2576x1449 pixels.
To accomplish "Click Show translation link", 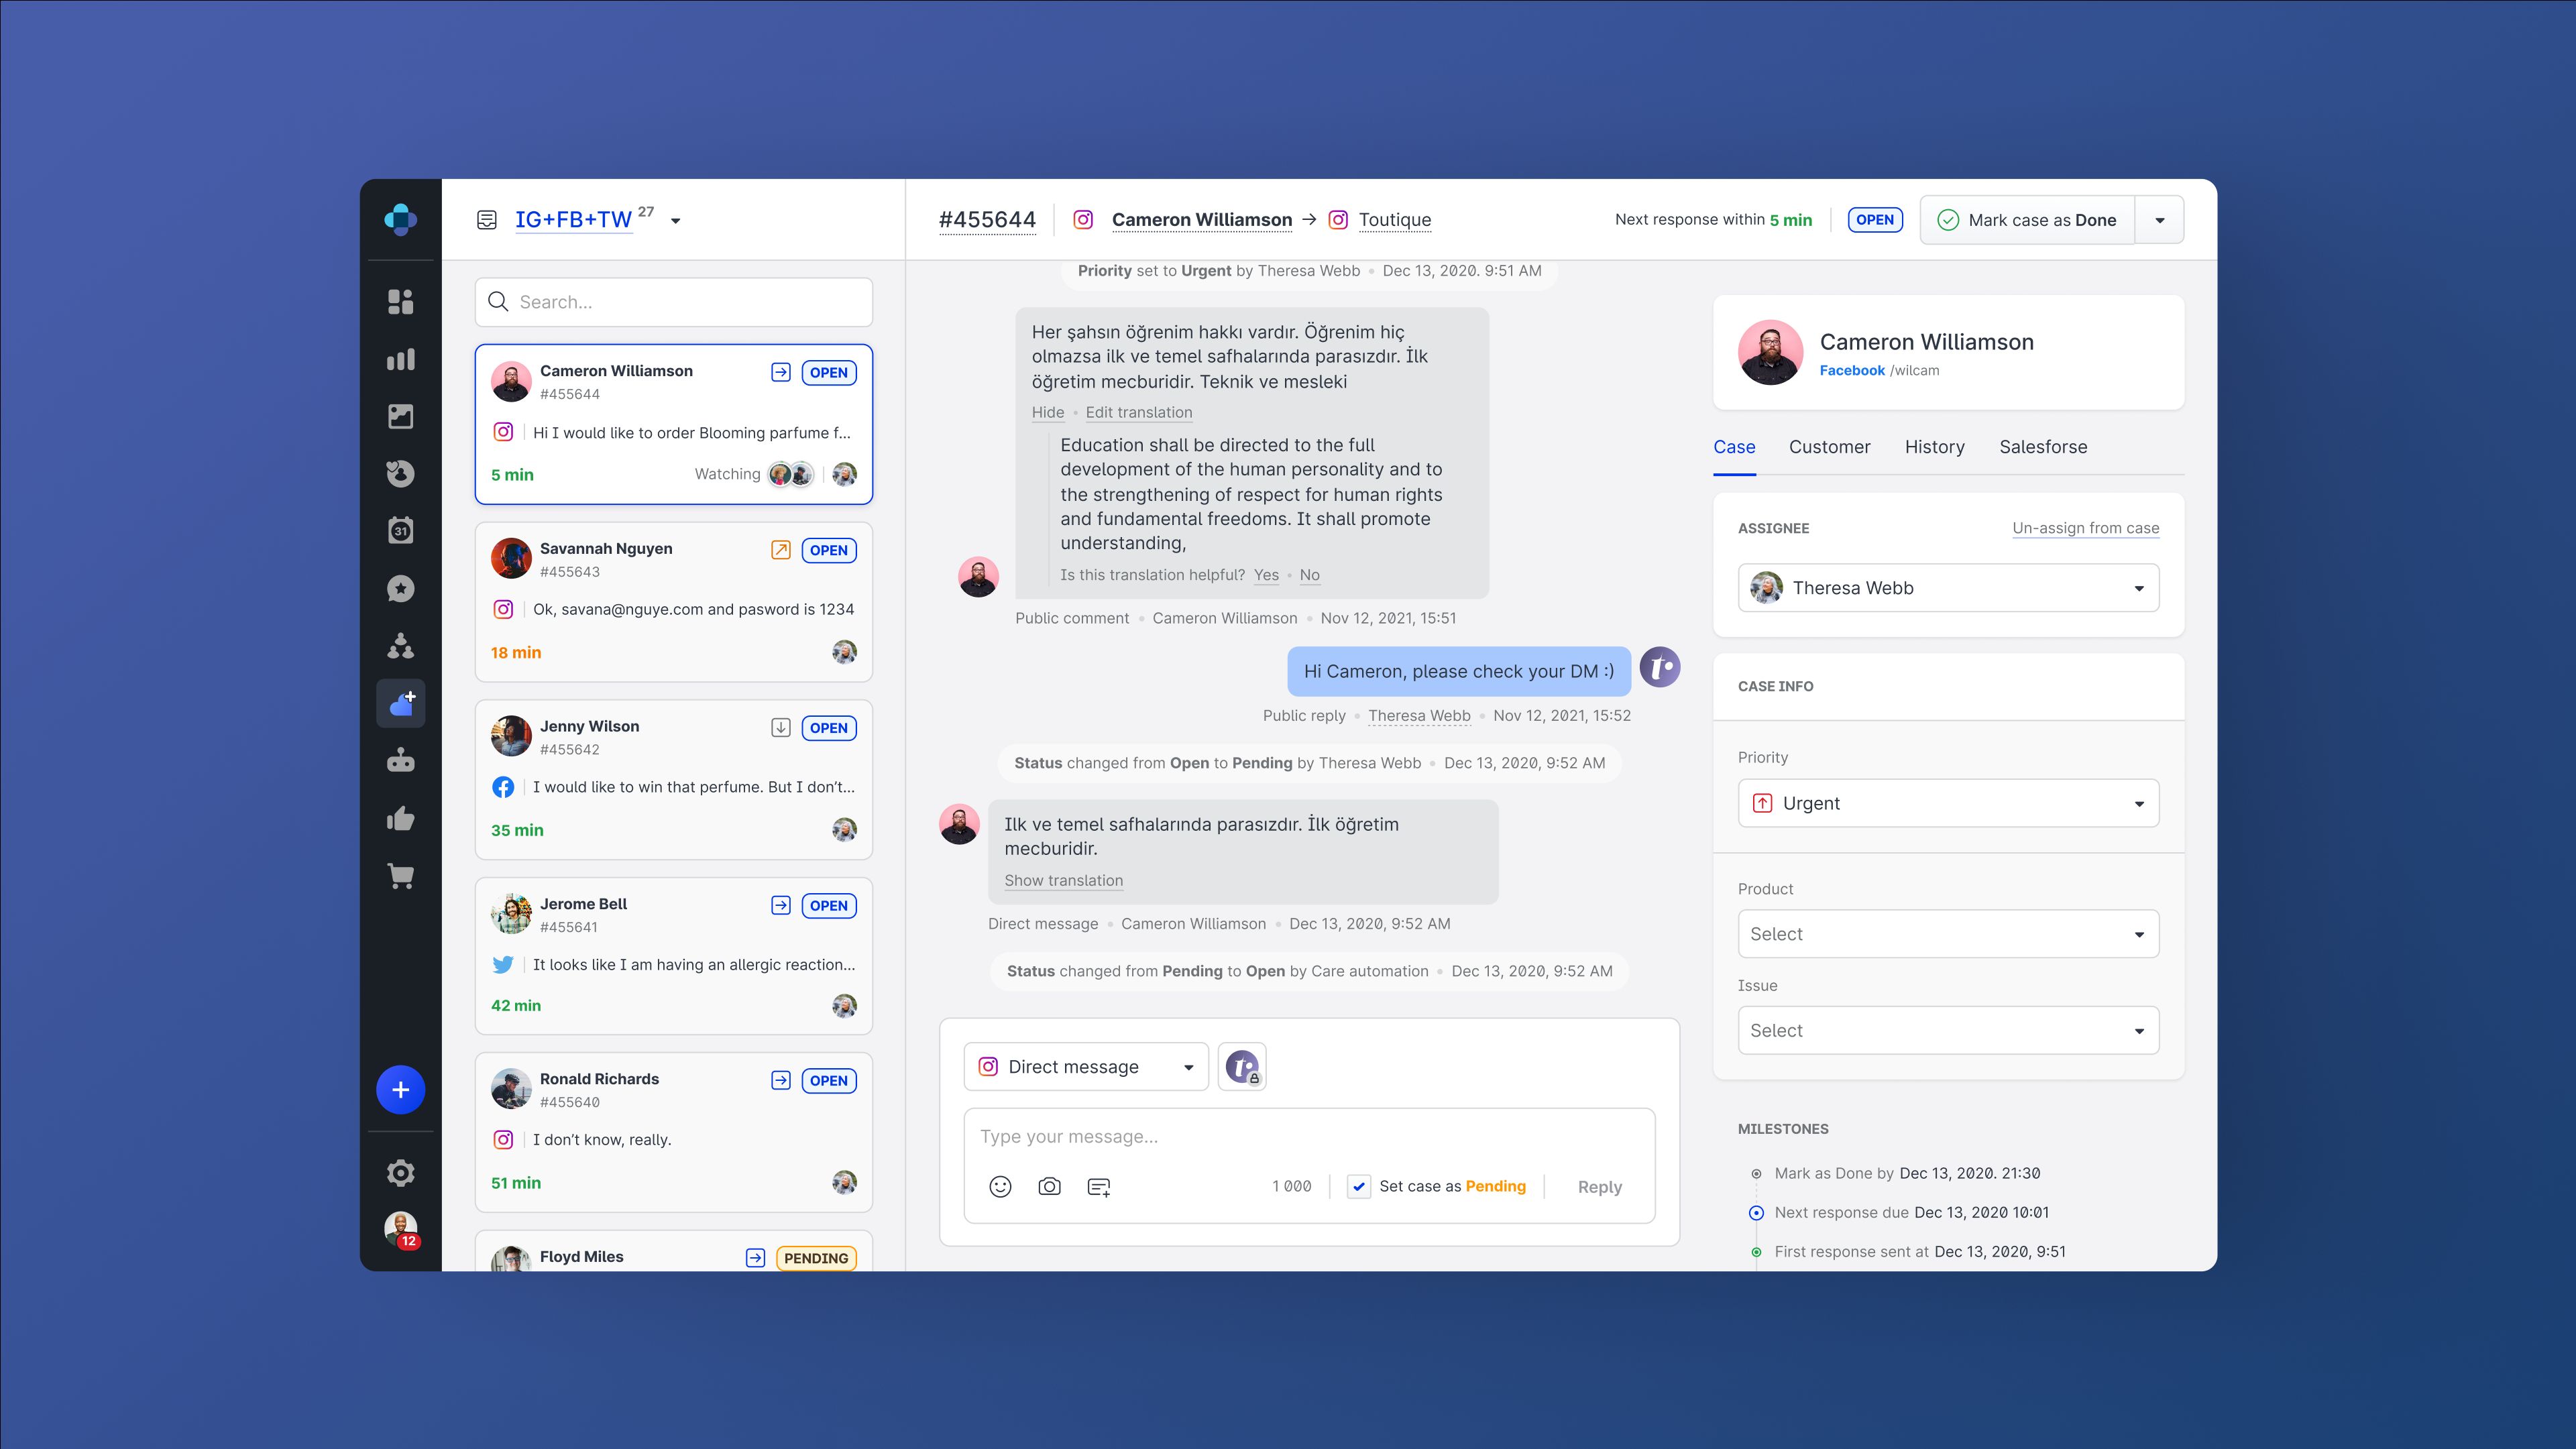I will click(1063, 880).
